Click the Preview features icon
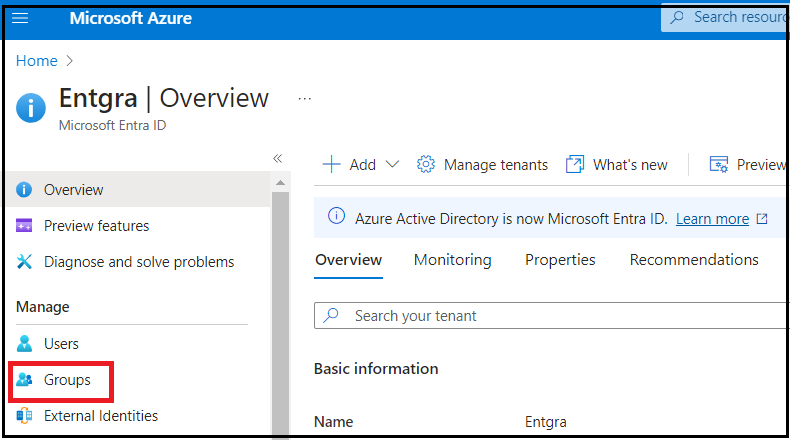 pyautogui.click(x=24, y=225)
